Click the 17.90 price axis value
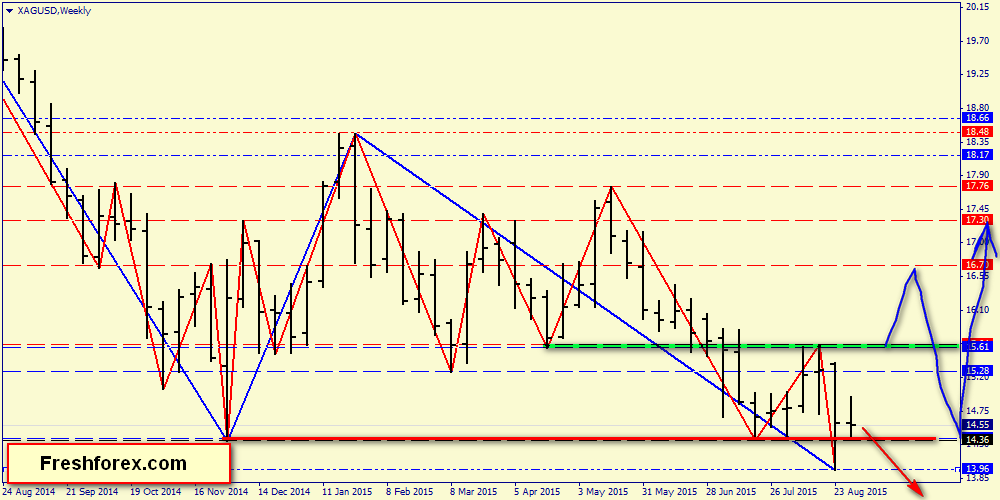The width and height of the screenshot is (1000, 500). [978, 175]
